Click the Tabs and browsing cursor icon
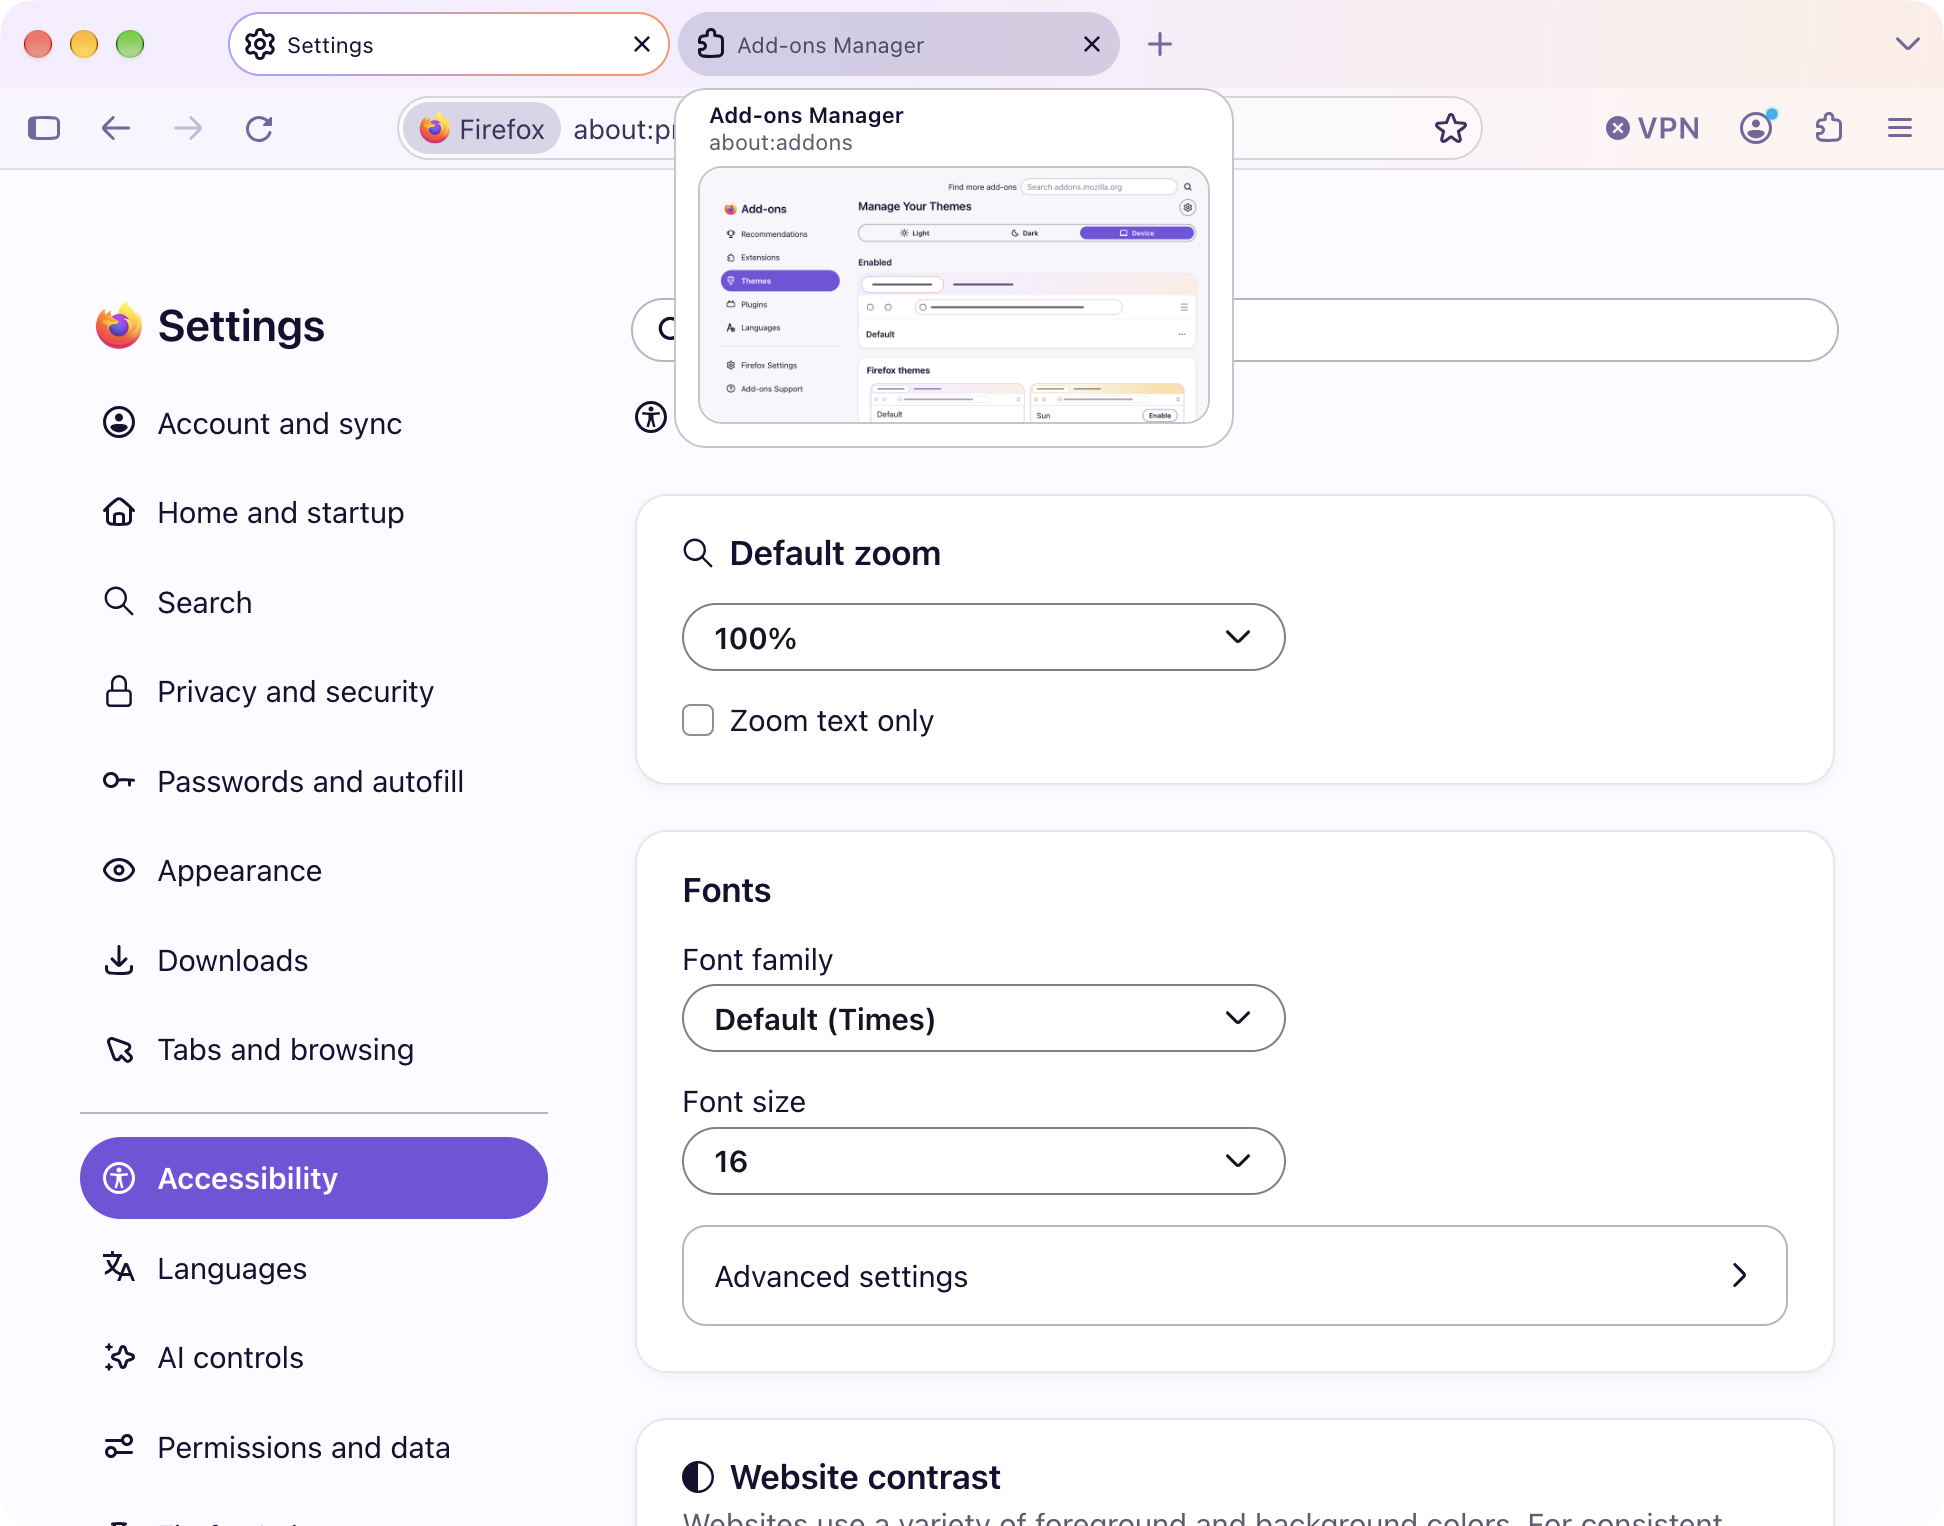This screenshot has width=1944, height=1526. [x=120, y=1050]
